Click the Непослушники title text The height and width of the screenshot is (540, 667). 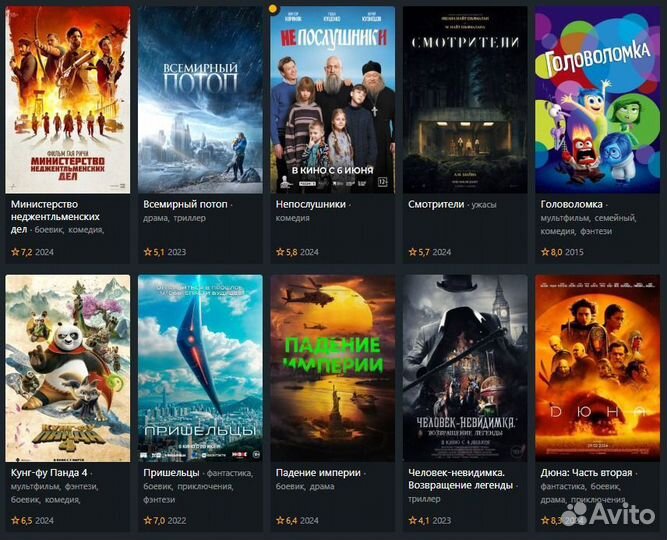click(x=311, y=204)
